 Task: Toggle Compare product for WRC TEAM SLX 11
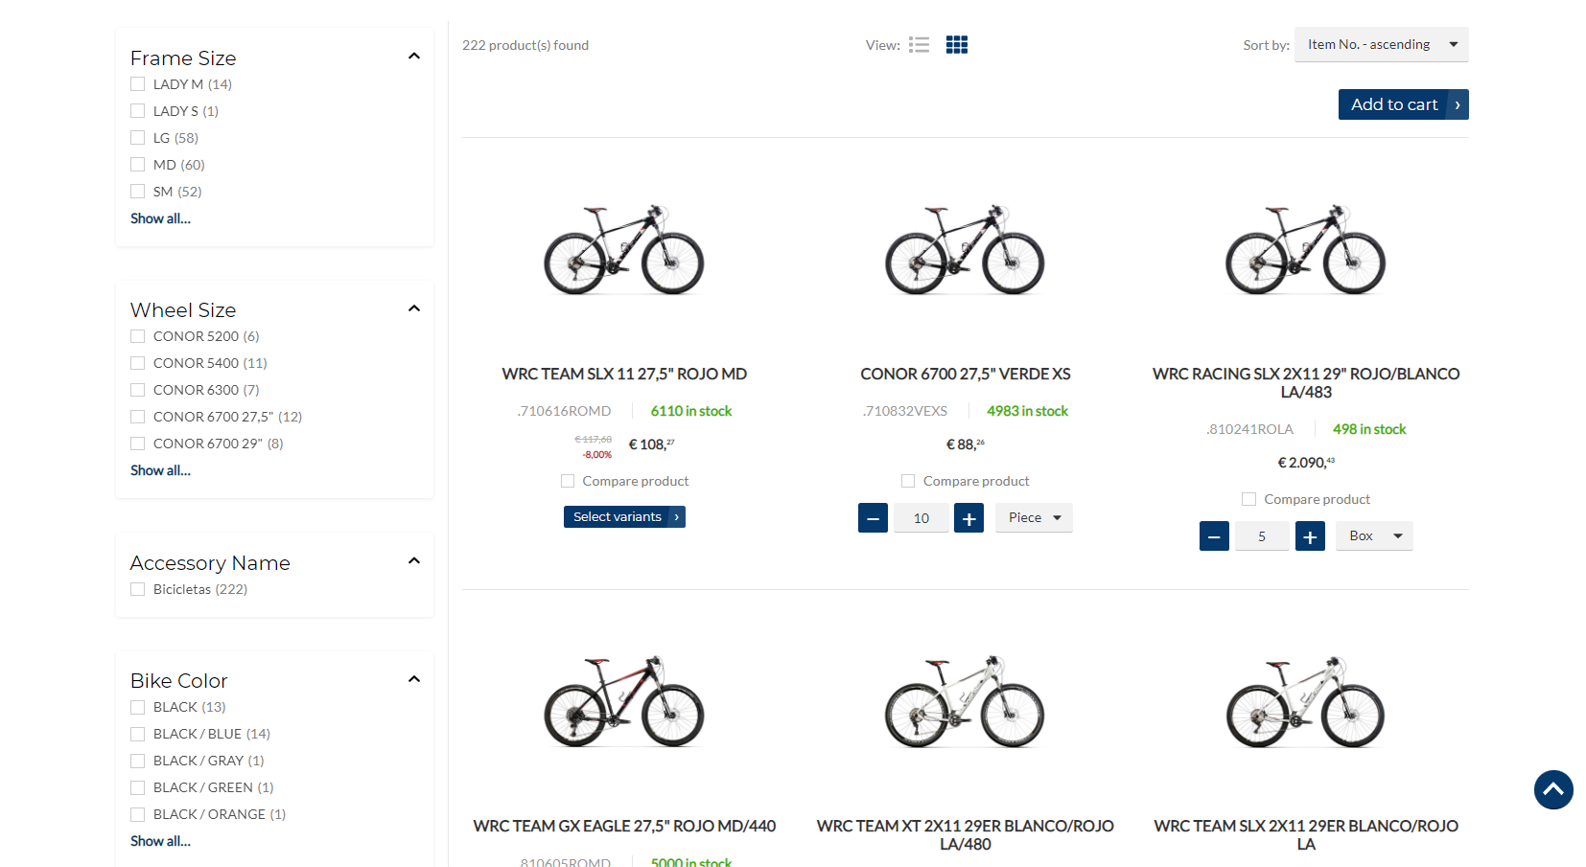pos(568,481)
